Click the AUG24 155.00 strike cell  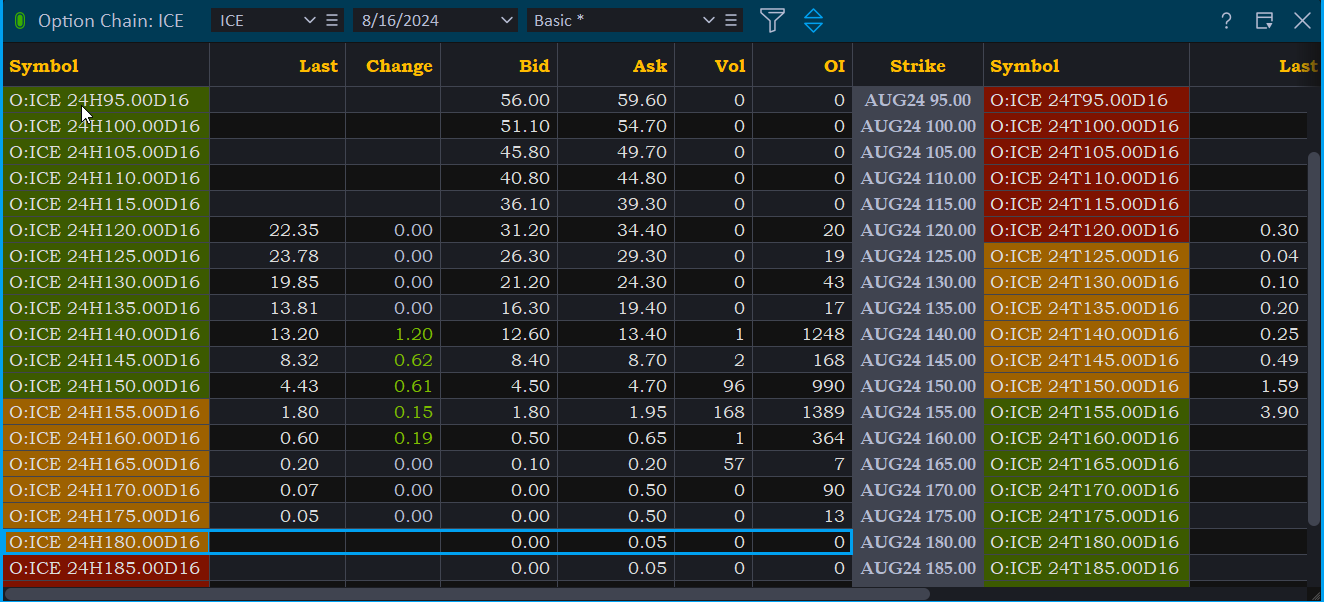[917, 412]
